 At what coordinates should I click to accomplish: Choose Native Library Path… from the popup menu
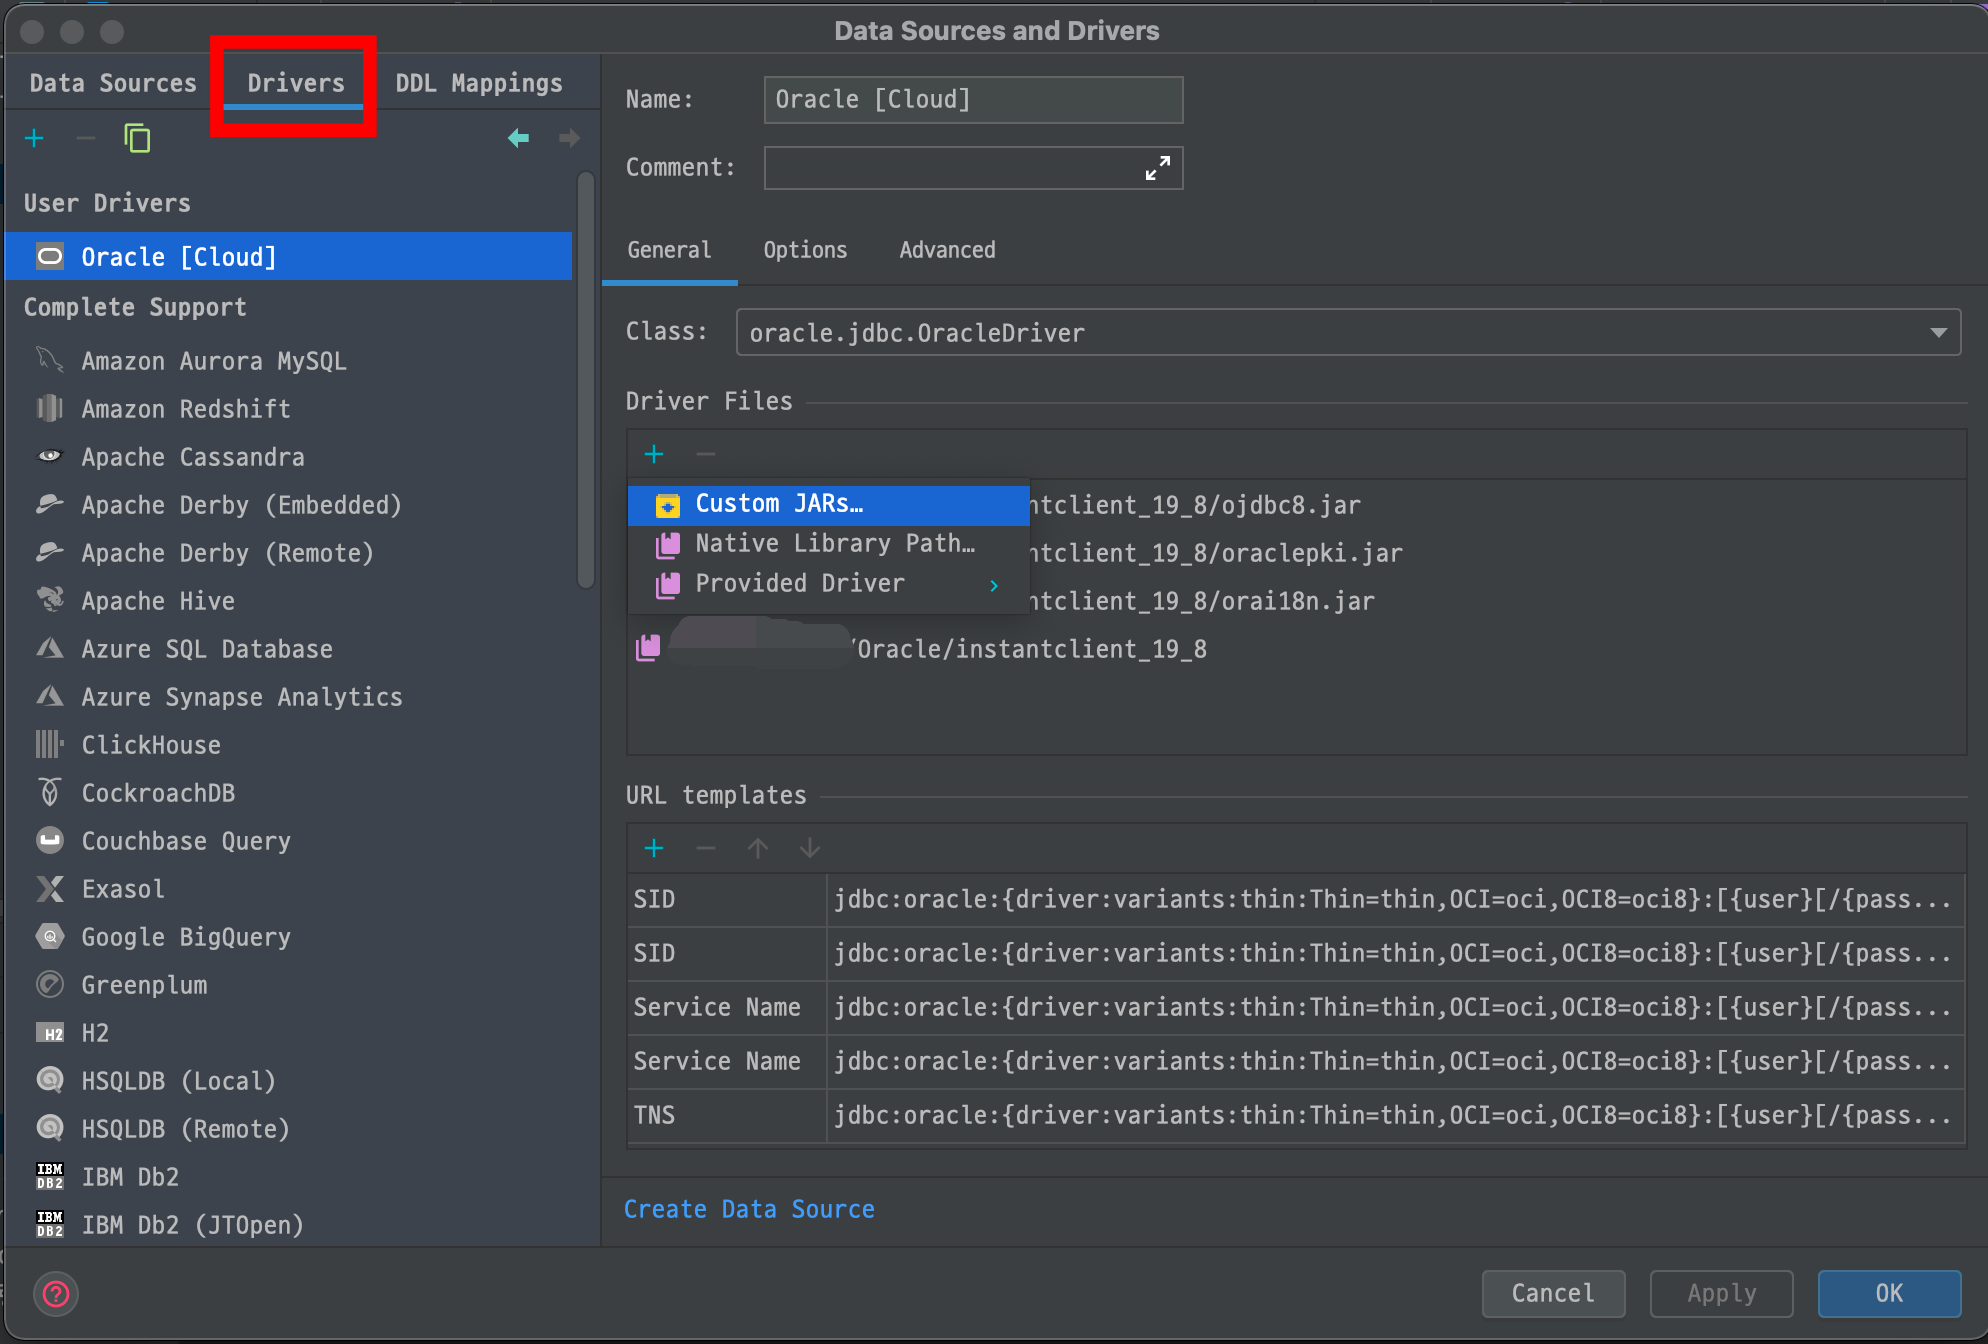tap(829, 544)
